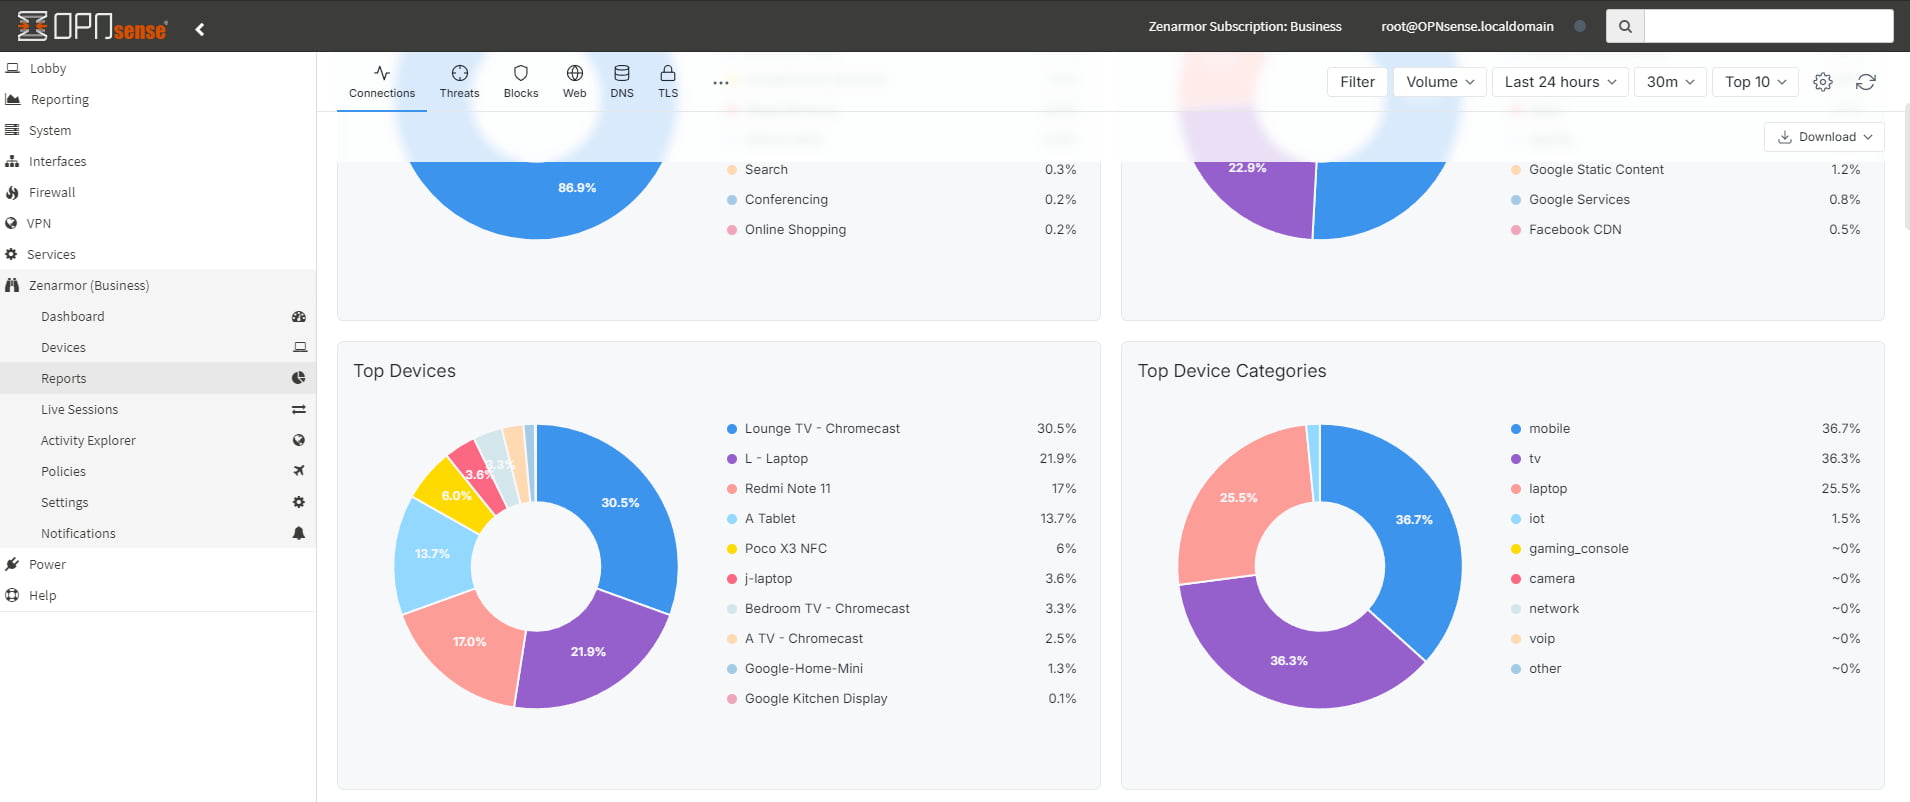Toggle Lounge TV - Chromecast legend entry
Image resolution: width=1910 pixels, height=802 pixels.
point(821,429)
